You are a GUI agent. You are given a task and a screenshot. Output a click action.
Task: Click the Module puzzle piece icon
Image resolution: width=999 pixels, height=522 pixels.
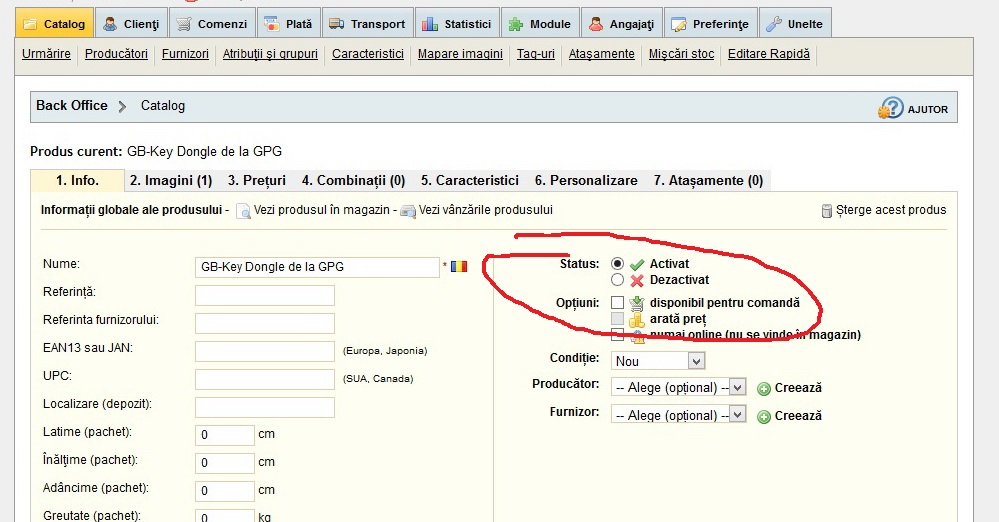tap(516, 24)
